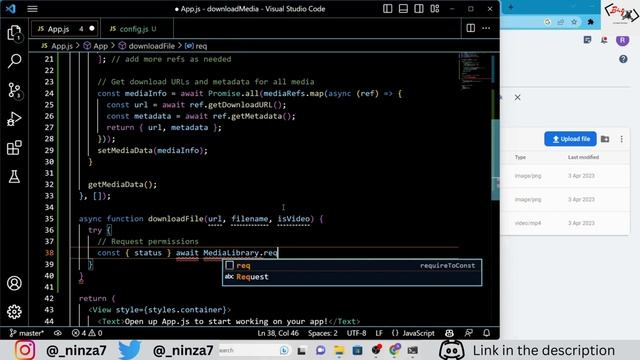Click the editor vertical scrollbar
The width and height of the screenshot is (640, 360).
coord(495,159)
